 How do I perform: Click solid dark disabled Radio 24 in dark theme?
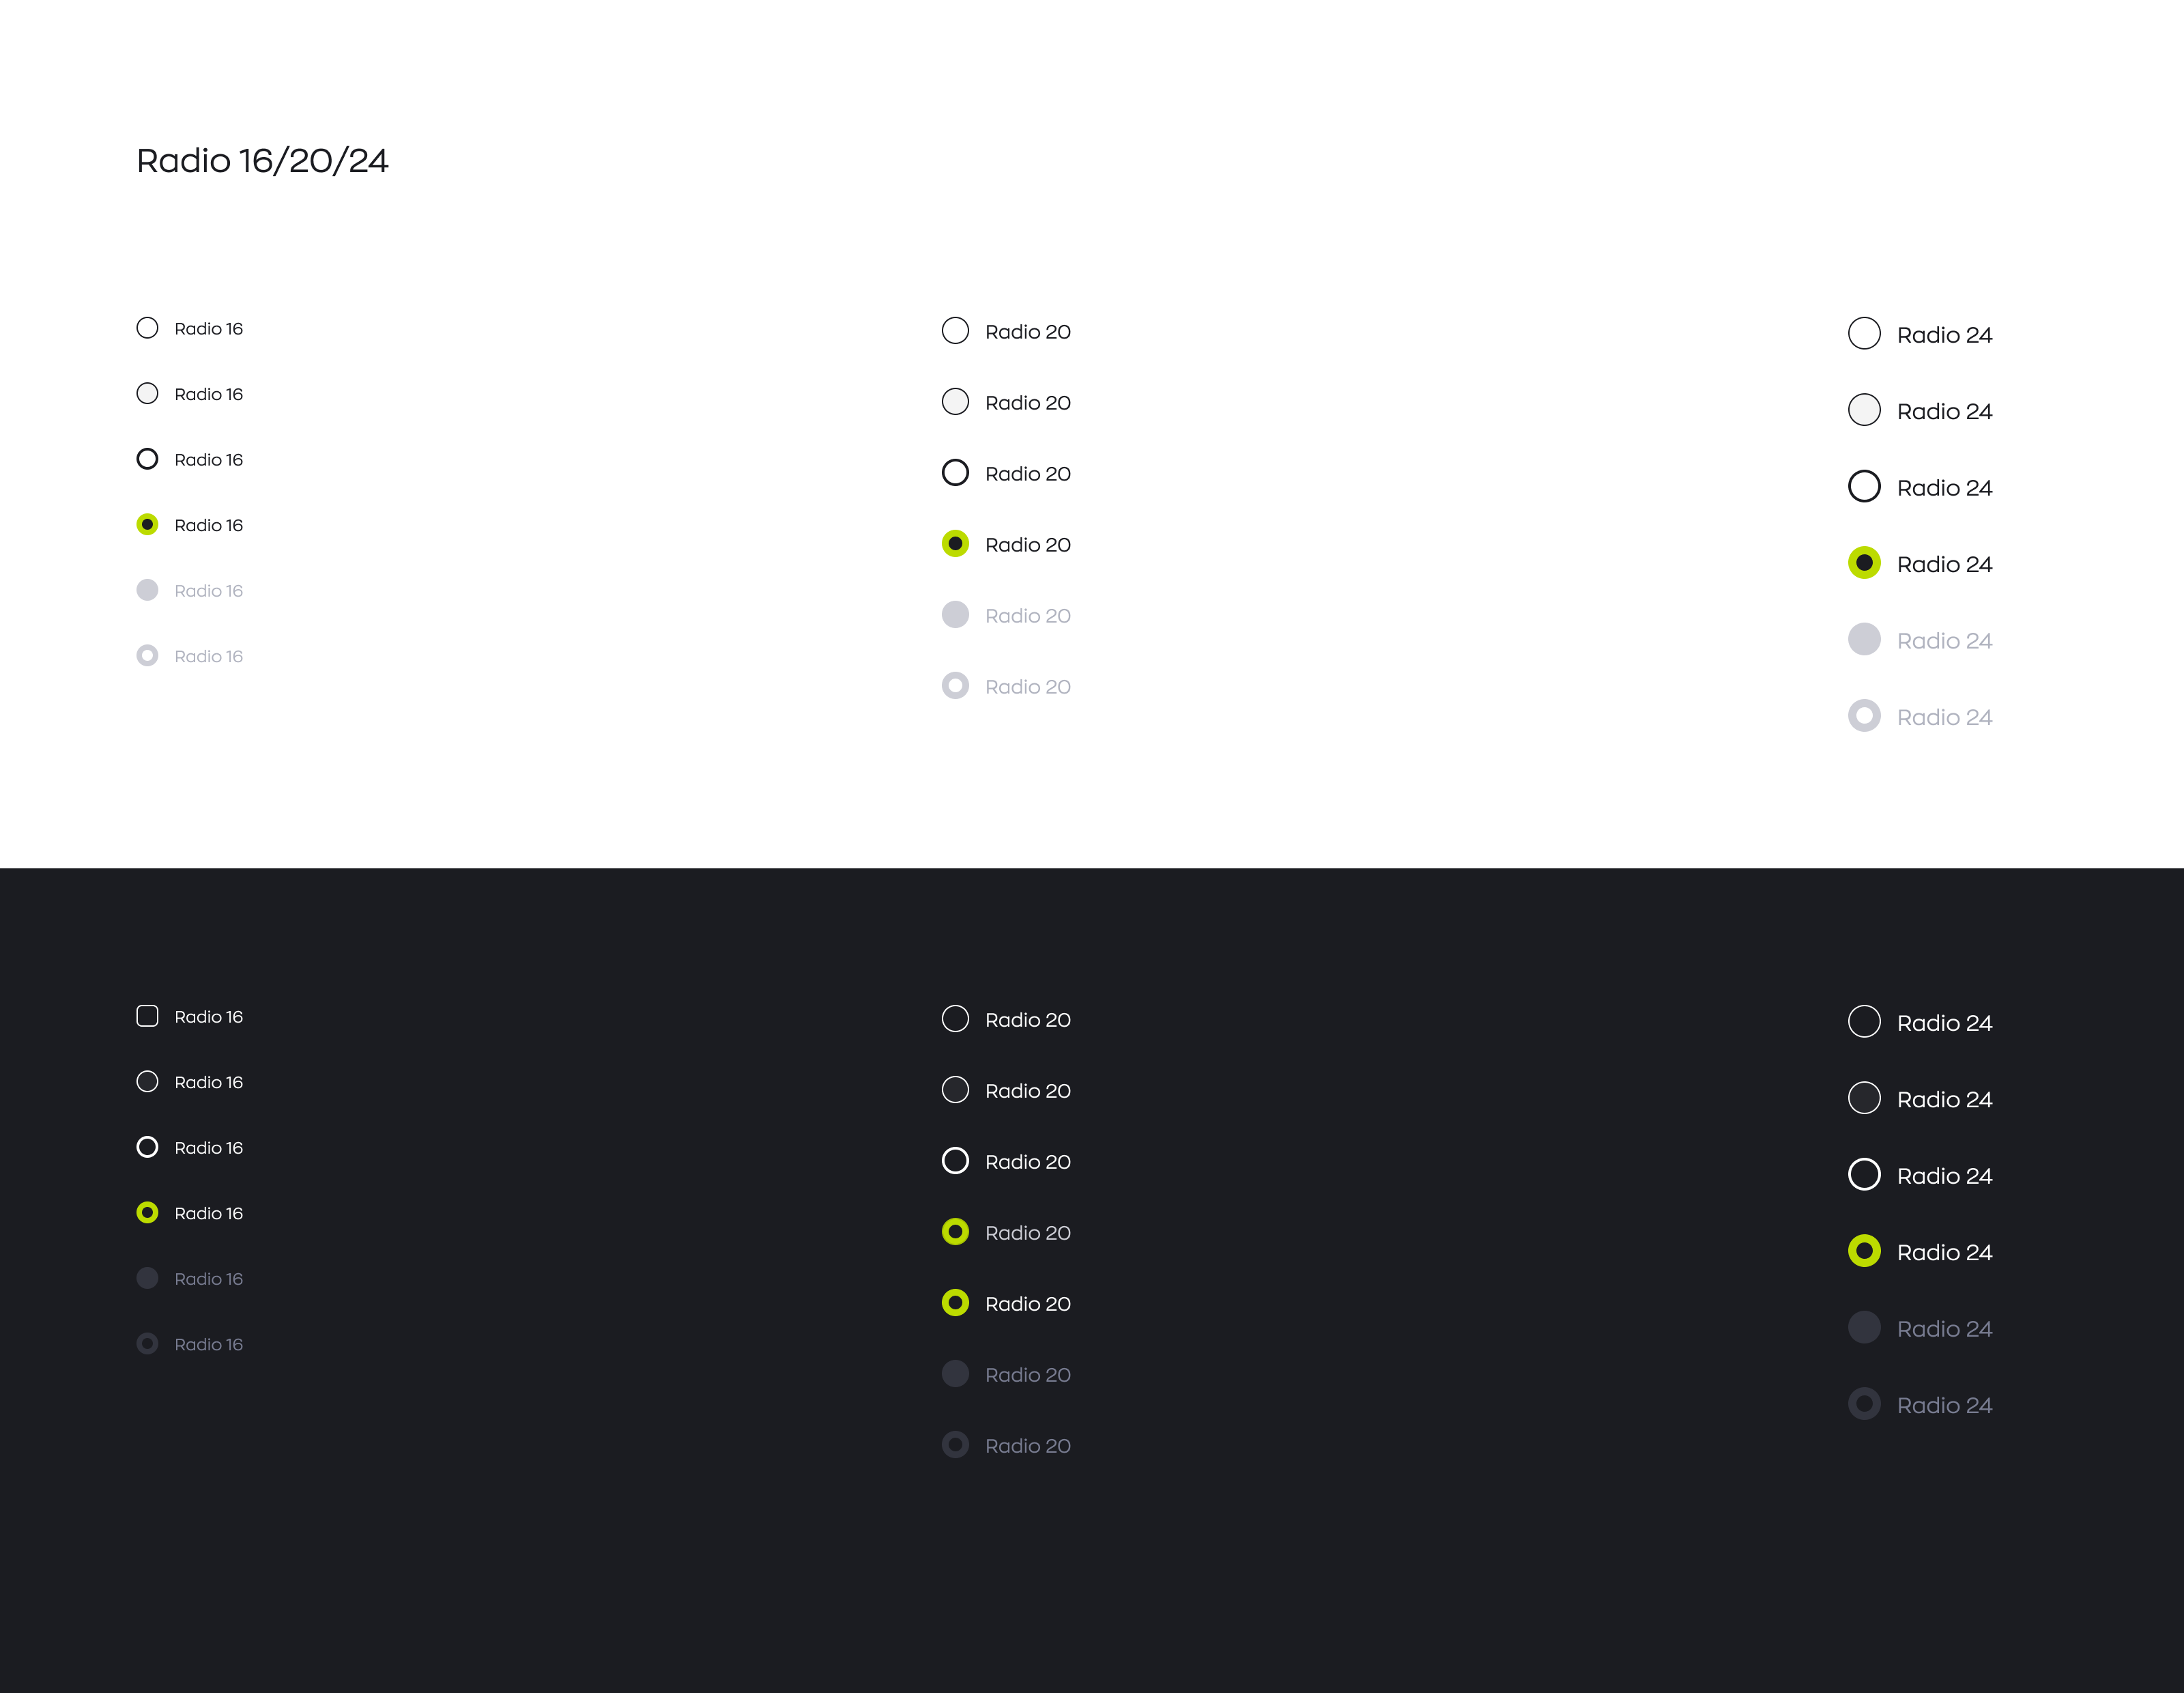coord(1864,1327)
